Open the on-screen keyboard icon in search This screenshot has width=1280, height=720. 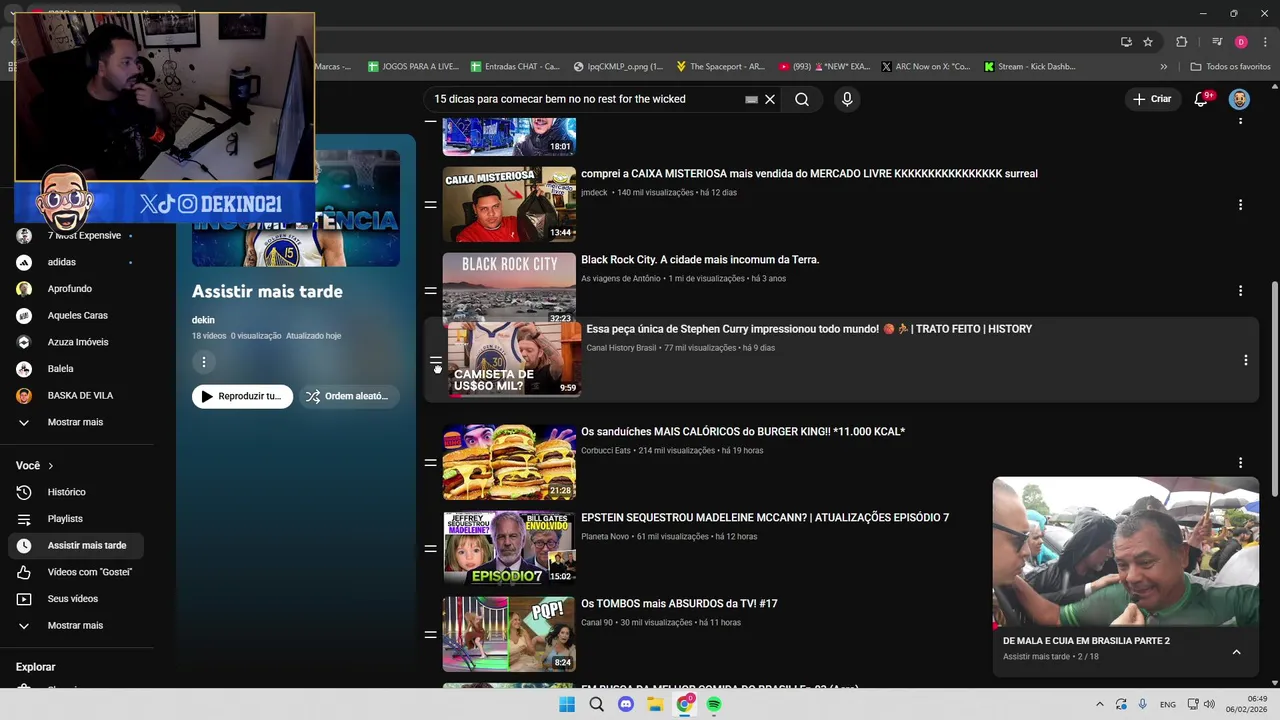tap(752, 100)
